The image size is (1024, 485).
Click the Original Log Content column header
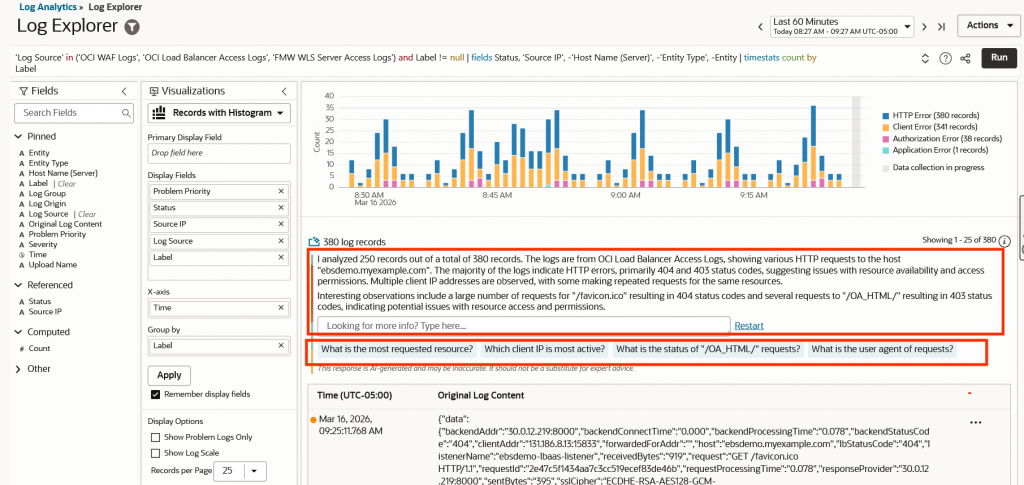tap(480, 396)
